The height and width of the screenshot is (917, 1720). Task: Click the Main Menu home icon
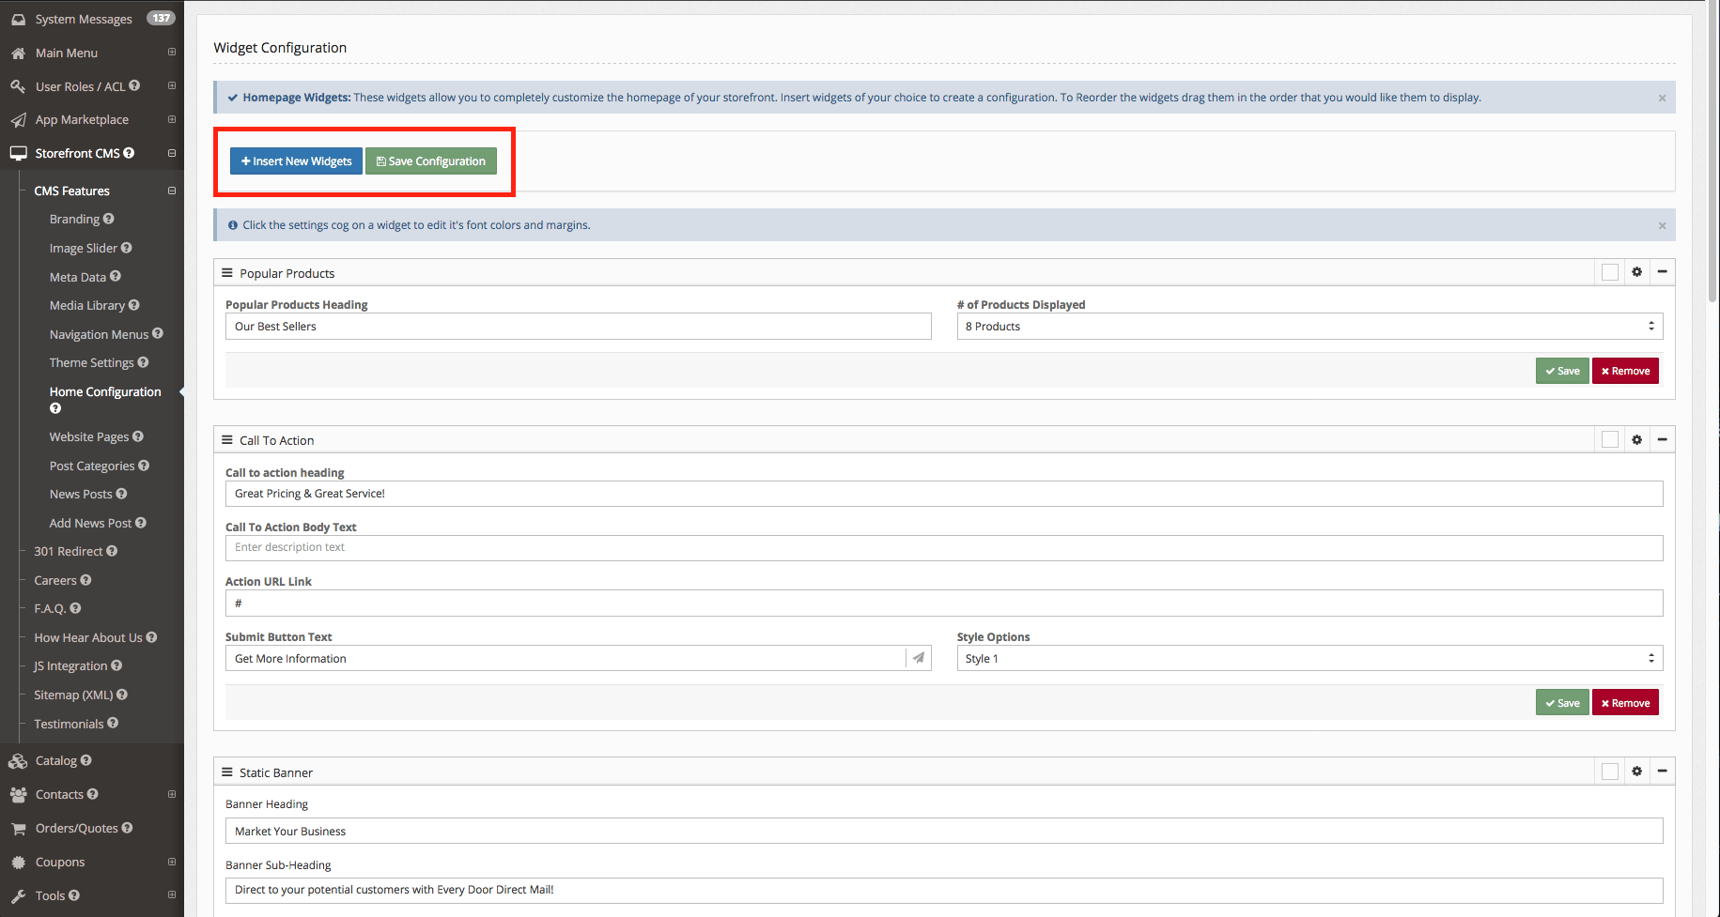pyautogui.click(x=18, y=53)
